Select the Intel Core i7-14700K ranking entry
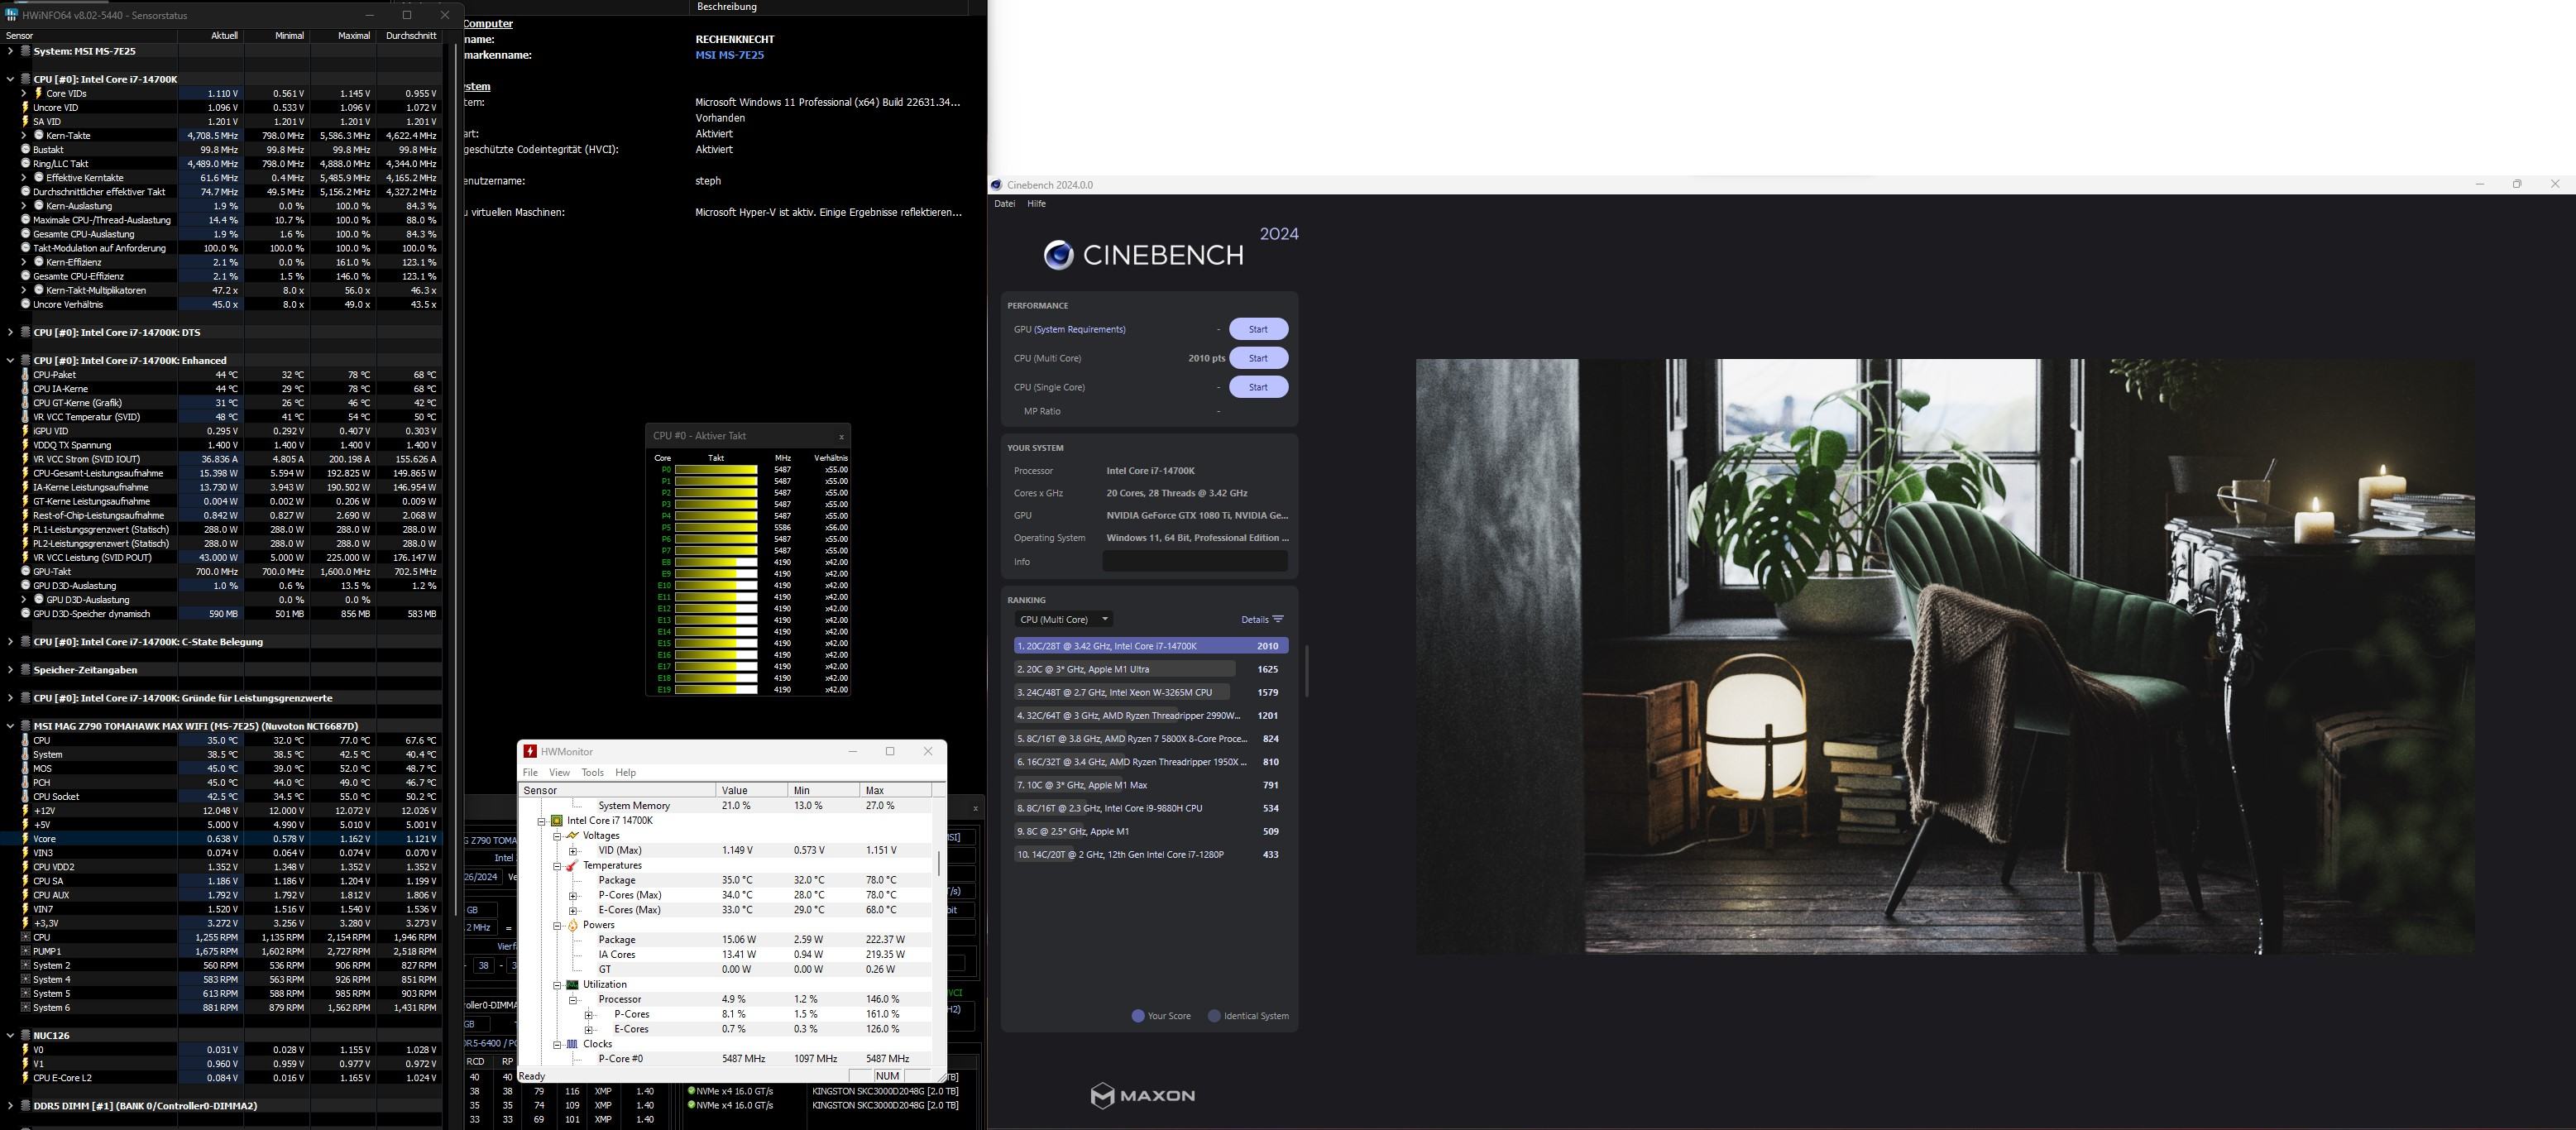Viewport: 2576px width, 1130px height. [1150, 646]
